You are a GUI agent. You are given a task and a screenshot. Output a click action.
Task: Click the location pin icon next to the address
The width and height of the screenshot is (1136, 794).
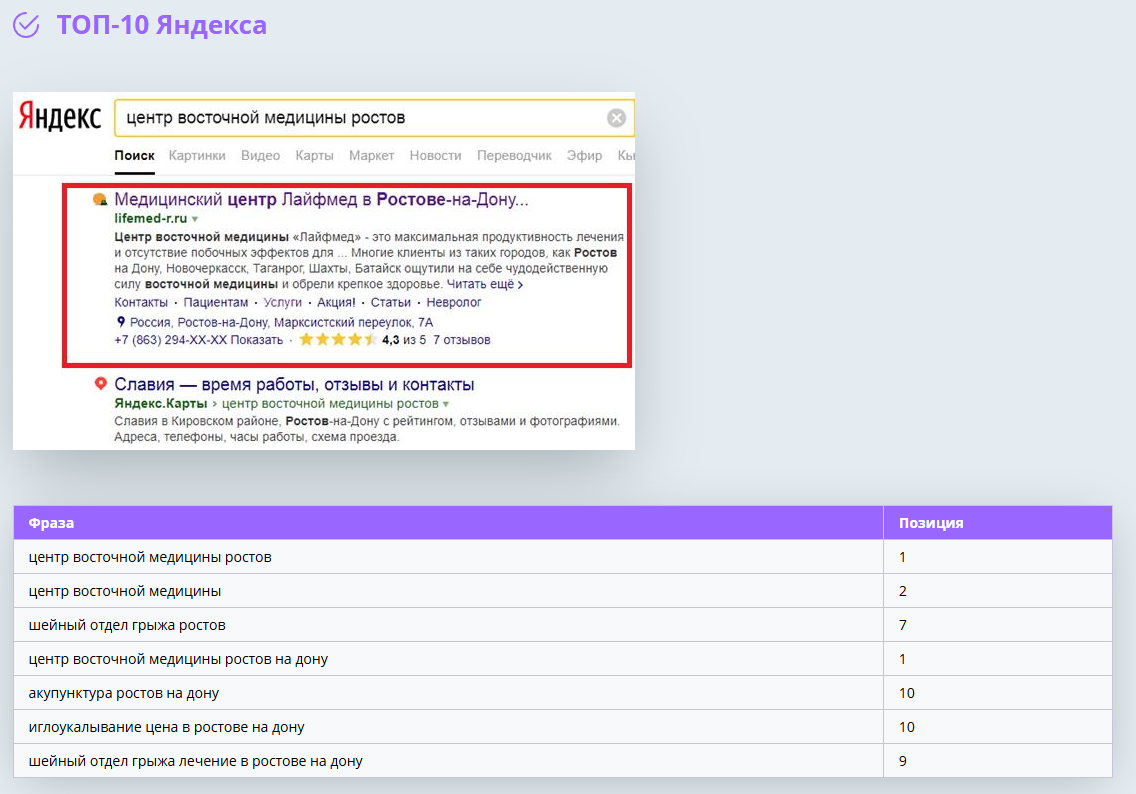121,322
